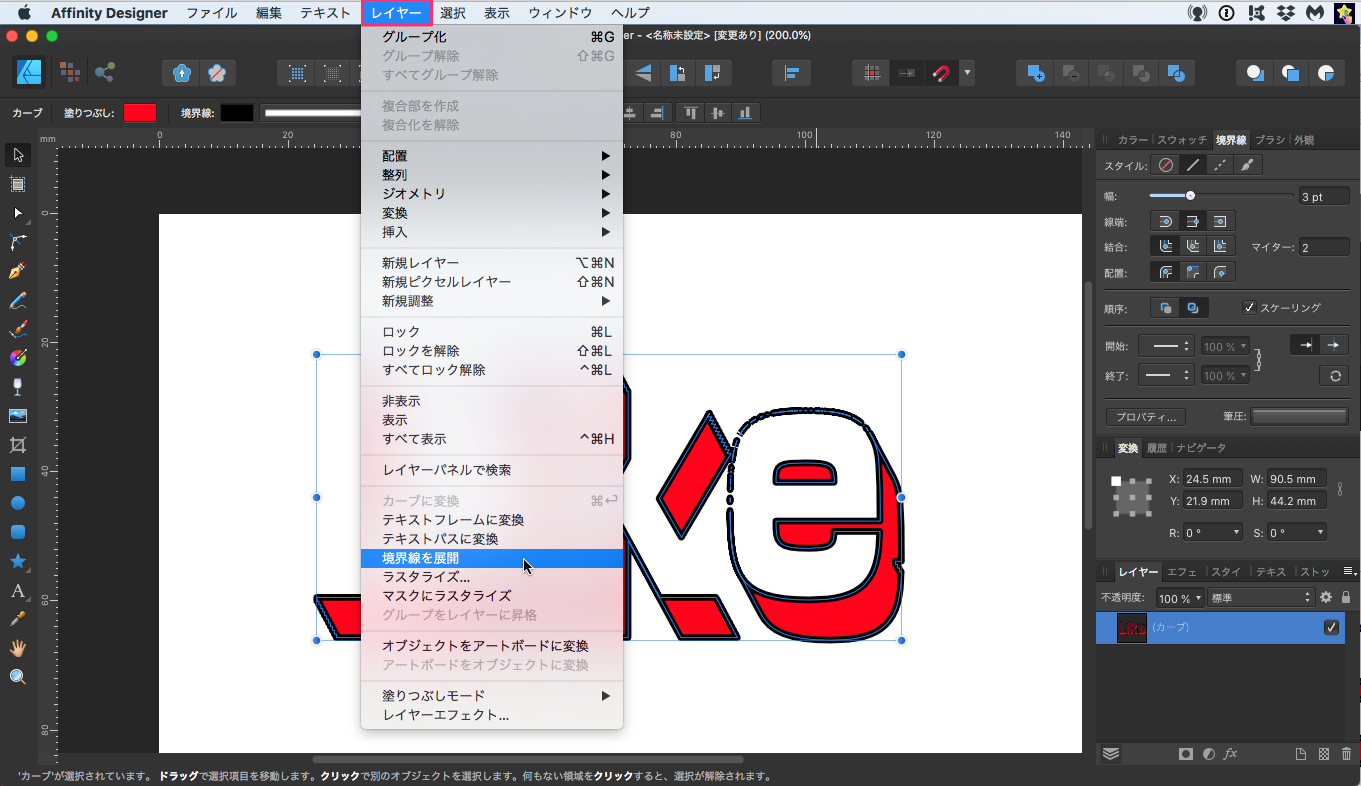
Task: Choose グループ化 menu item
Action: point(491,37)
